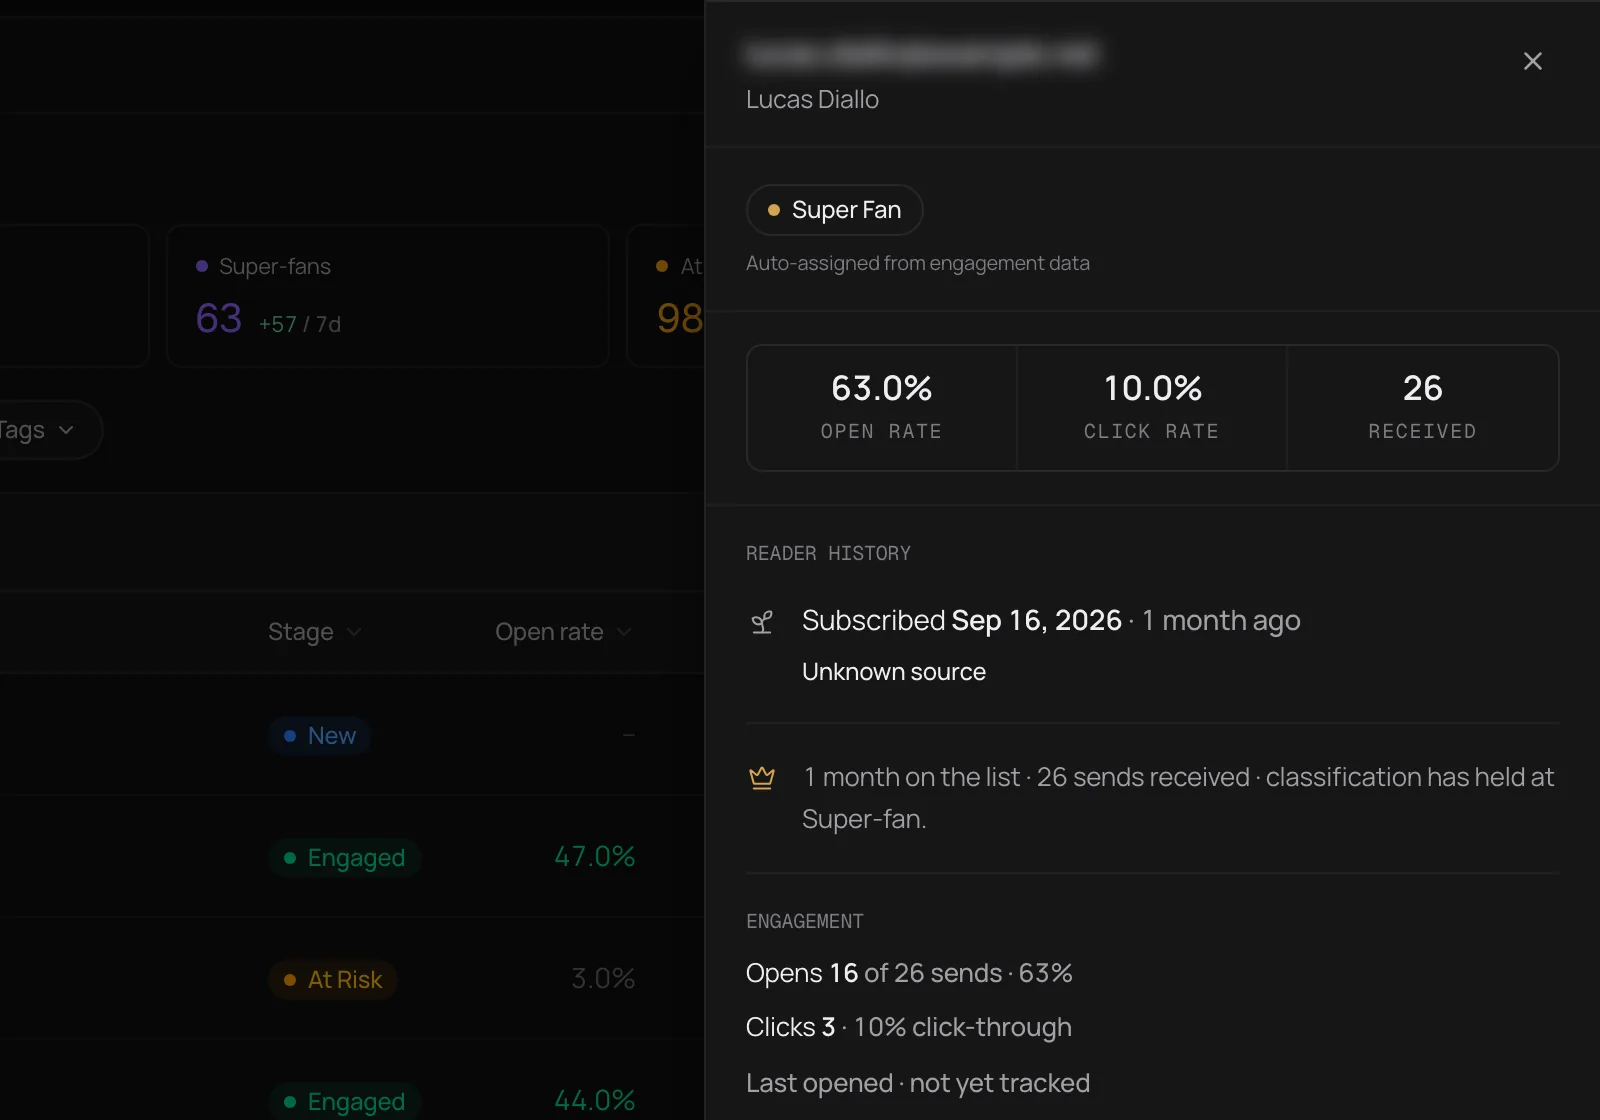Click the Super-fans count 63
This screenshot has height=1120, width=1600.
(219, 319)
